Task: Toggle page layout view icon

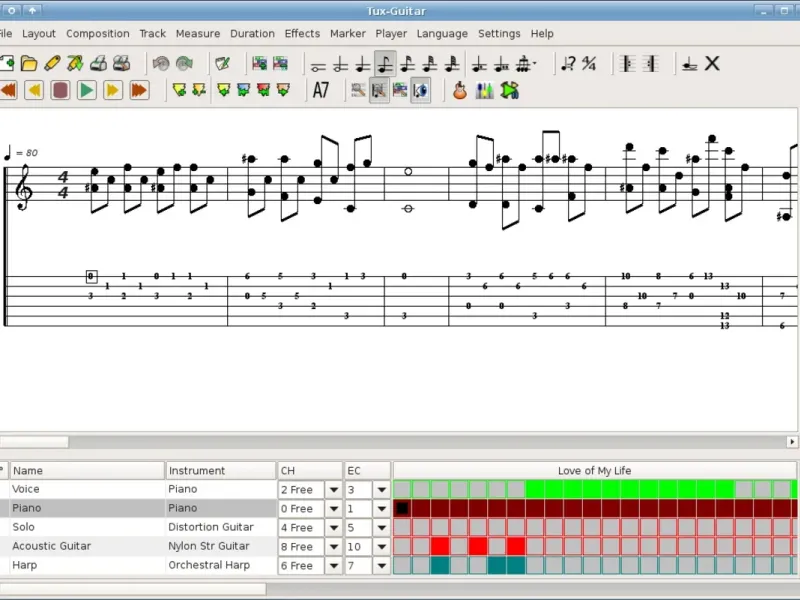Action: [x=358, y=91]
